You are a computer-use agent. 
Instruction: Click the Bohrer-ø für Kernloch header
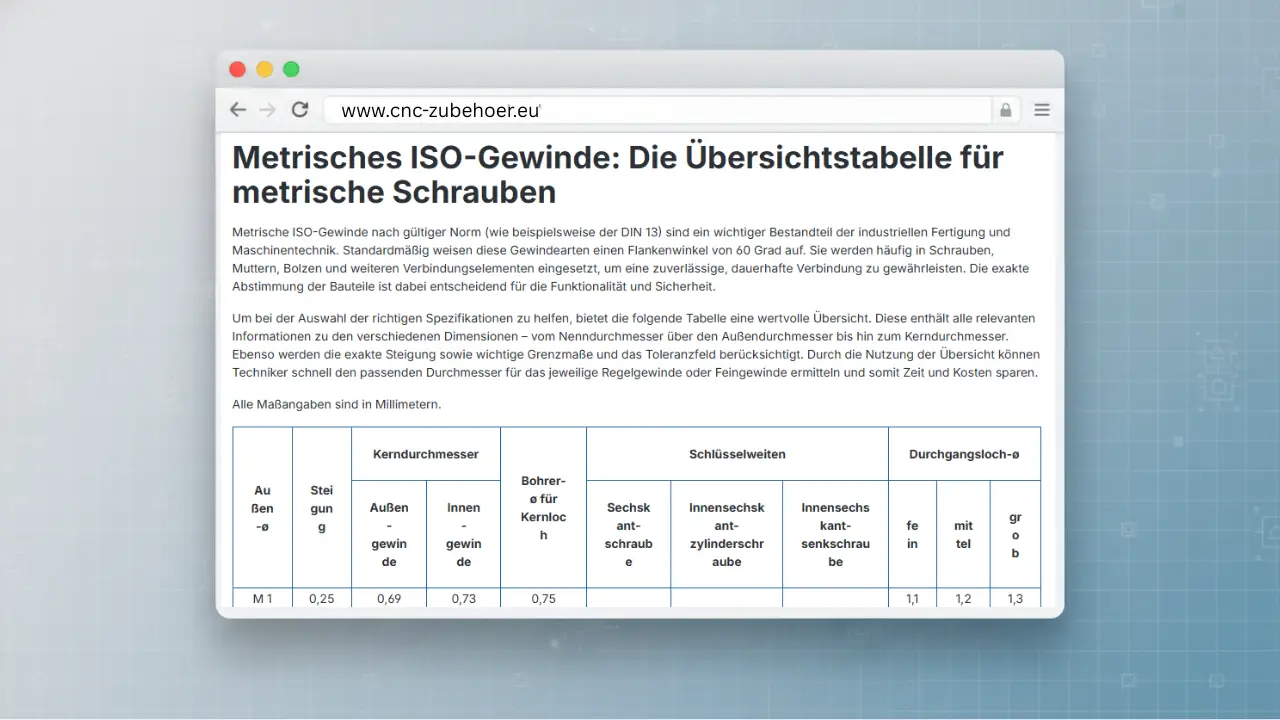coord(543,508)
